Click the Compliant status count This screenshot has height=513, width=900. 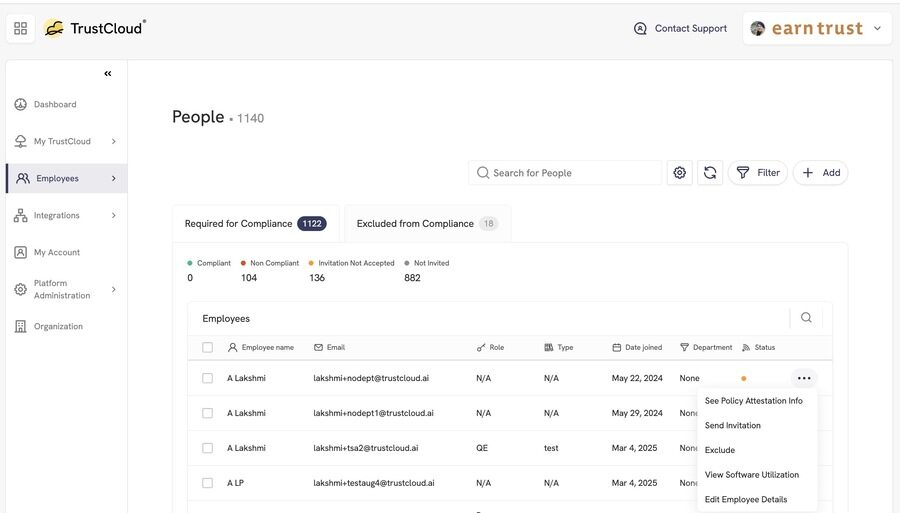click(x=190, y=278)
